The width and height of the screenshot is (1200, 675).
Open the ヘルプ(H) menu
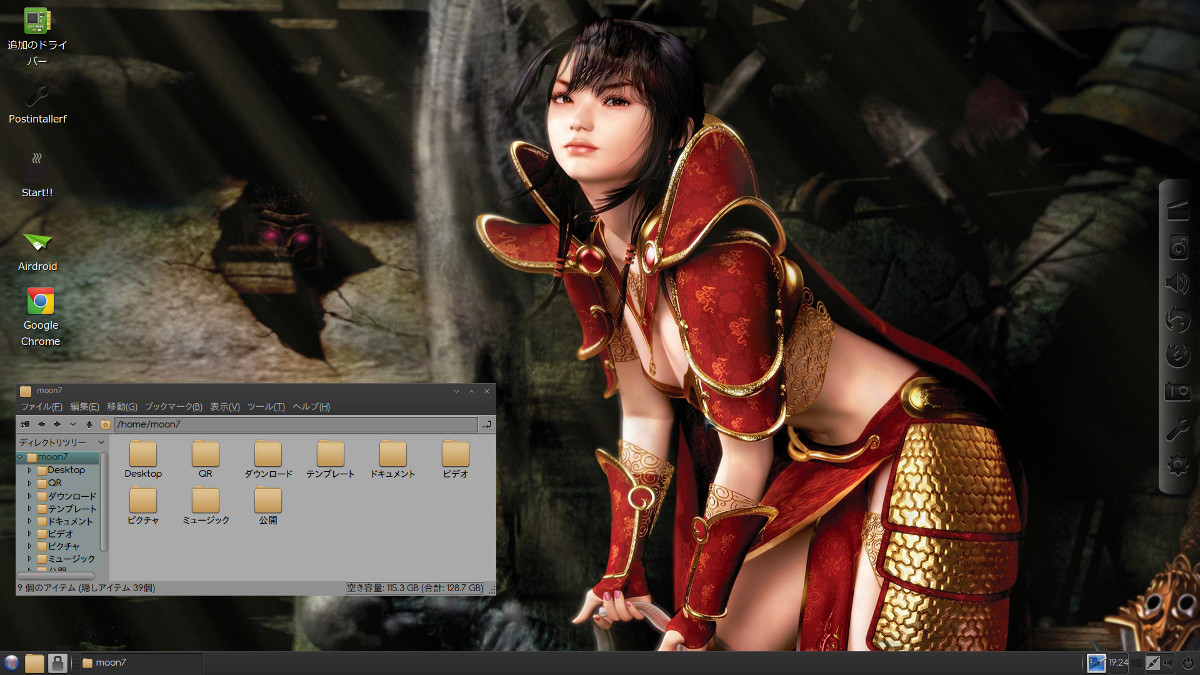pyautogui.click(x=311, y=407)
